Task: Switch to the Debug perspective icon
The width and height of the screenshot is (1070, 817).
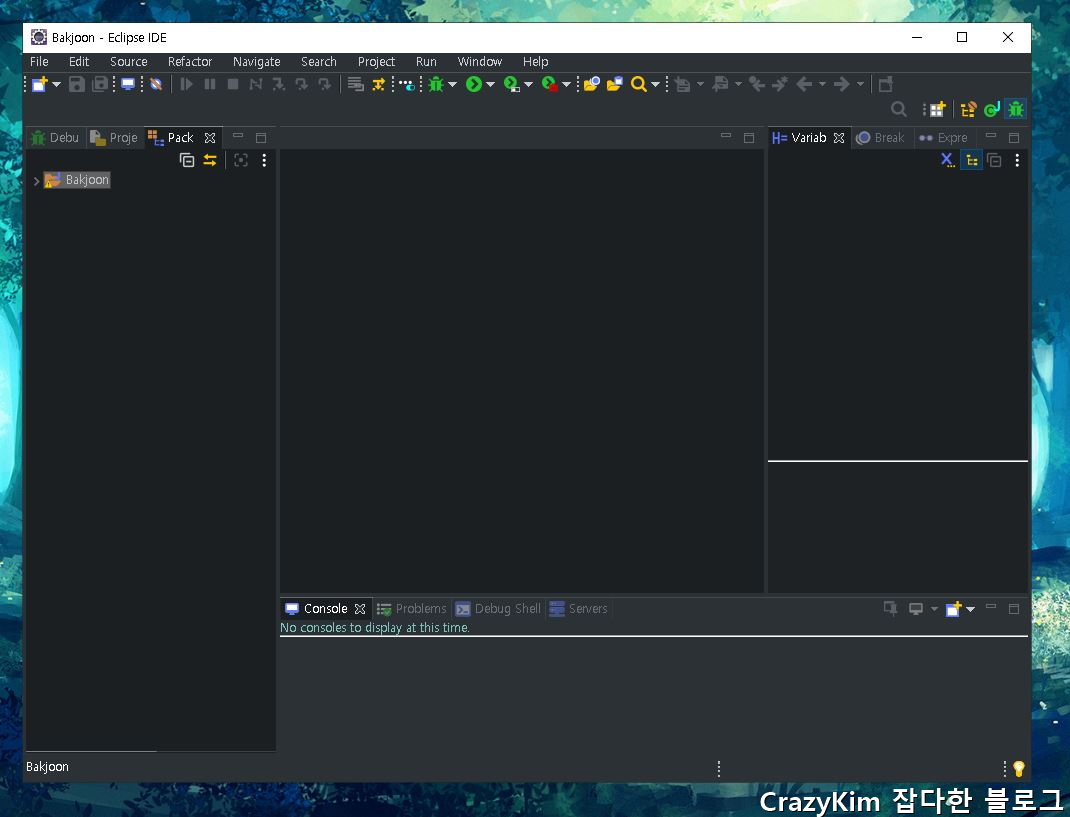Action: (x=1015, y=108)
